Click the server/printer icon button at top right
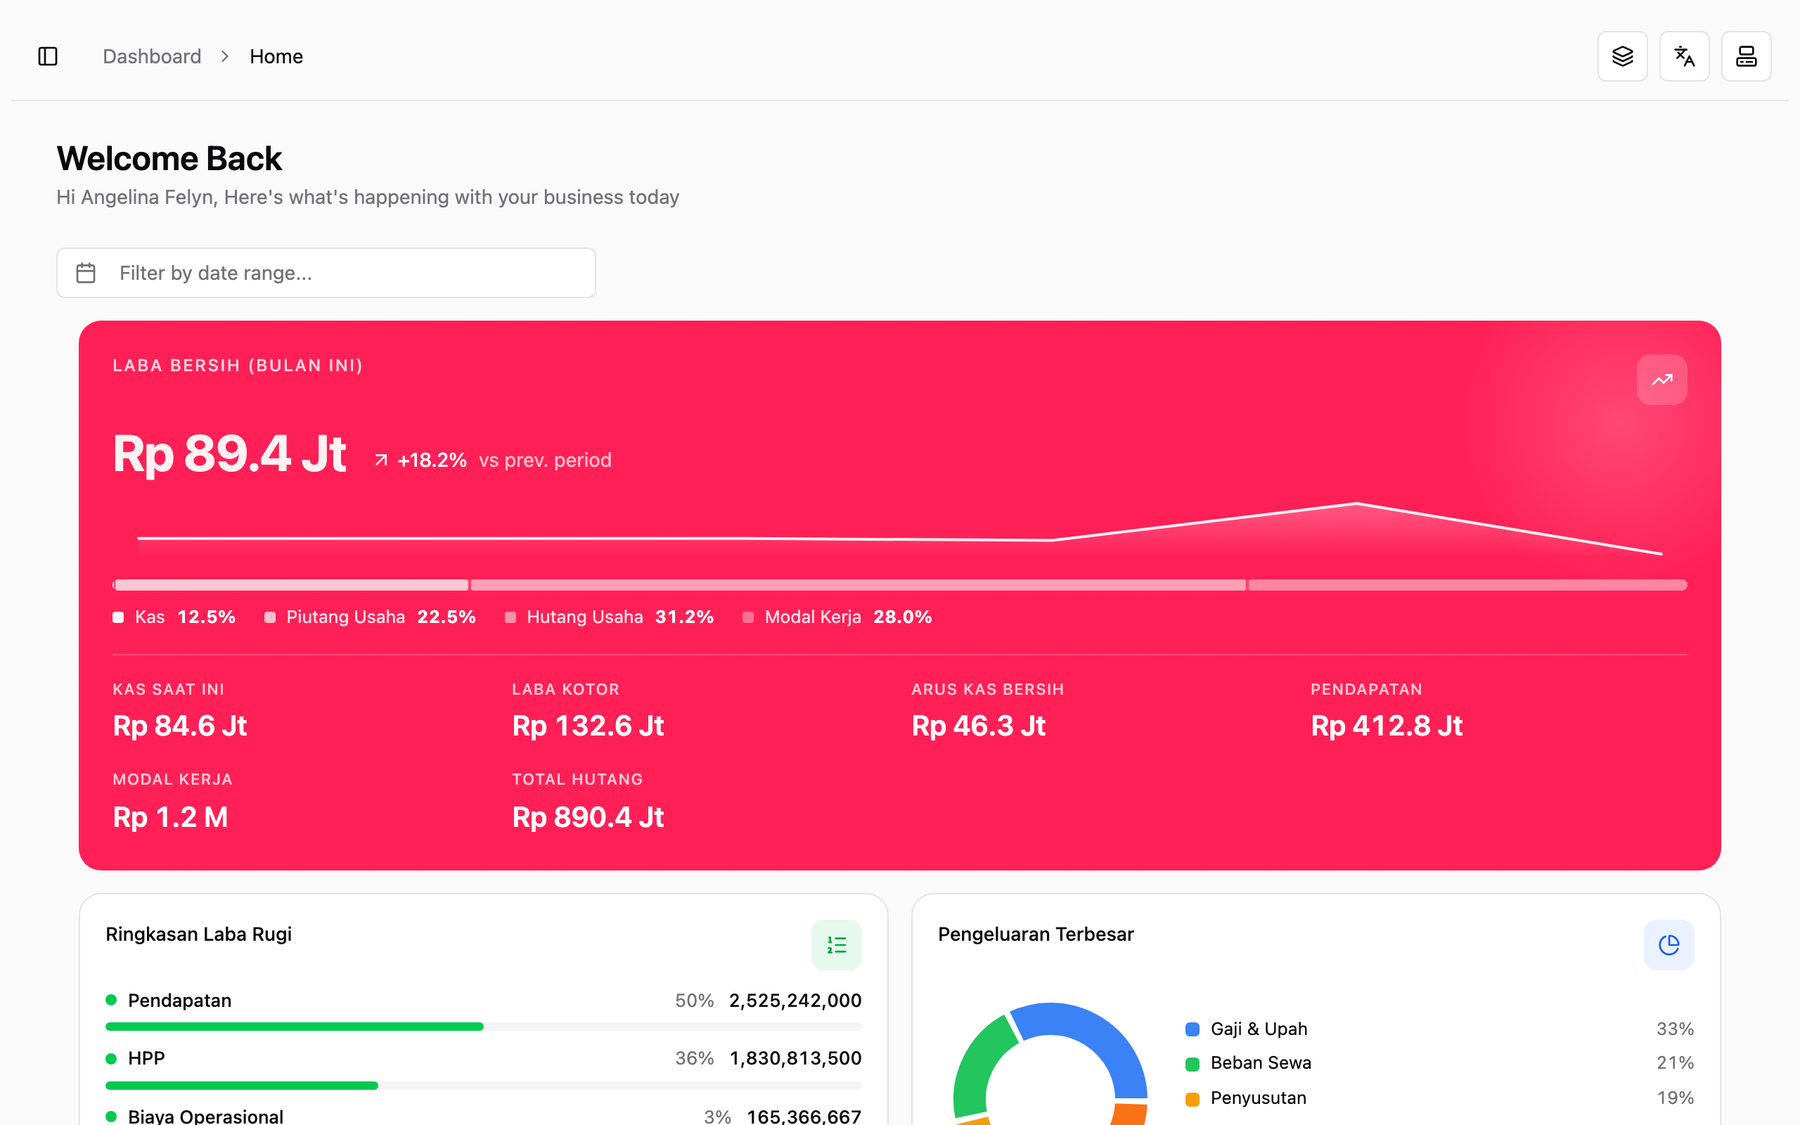This screenshot has width=1800, height=1125. point(1746,56)
